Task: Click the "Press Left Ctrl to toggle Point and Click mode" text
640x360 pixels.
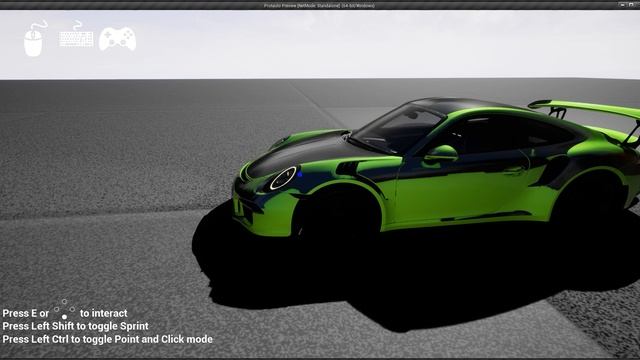Action: pos(107,339)
